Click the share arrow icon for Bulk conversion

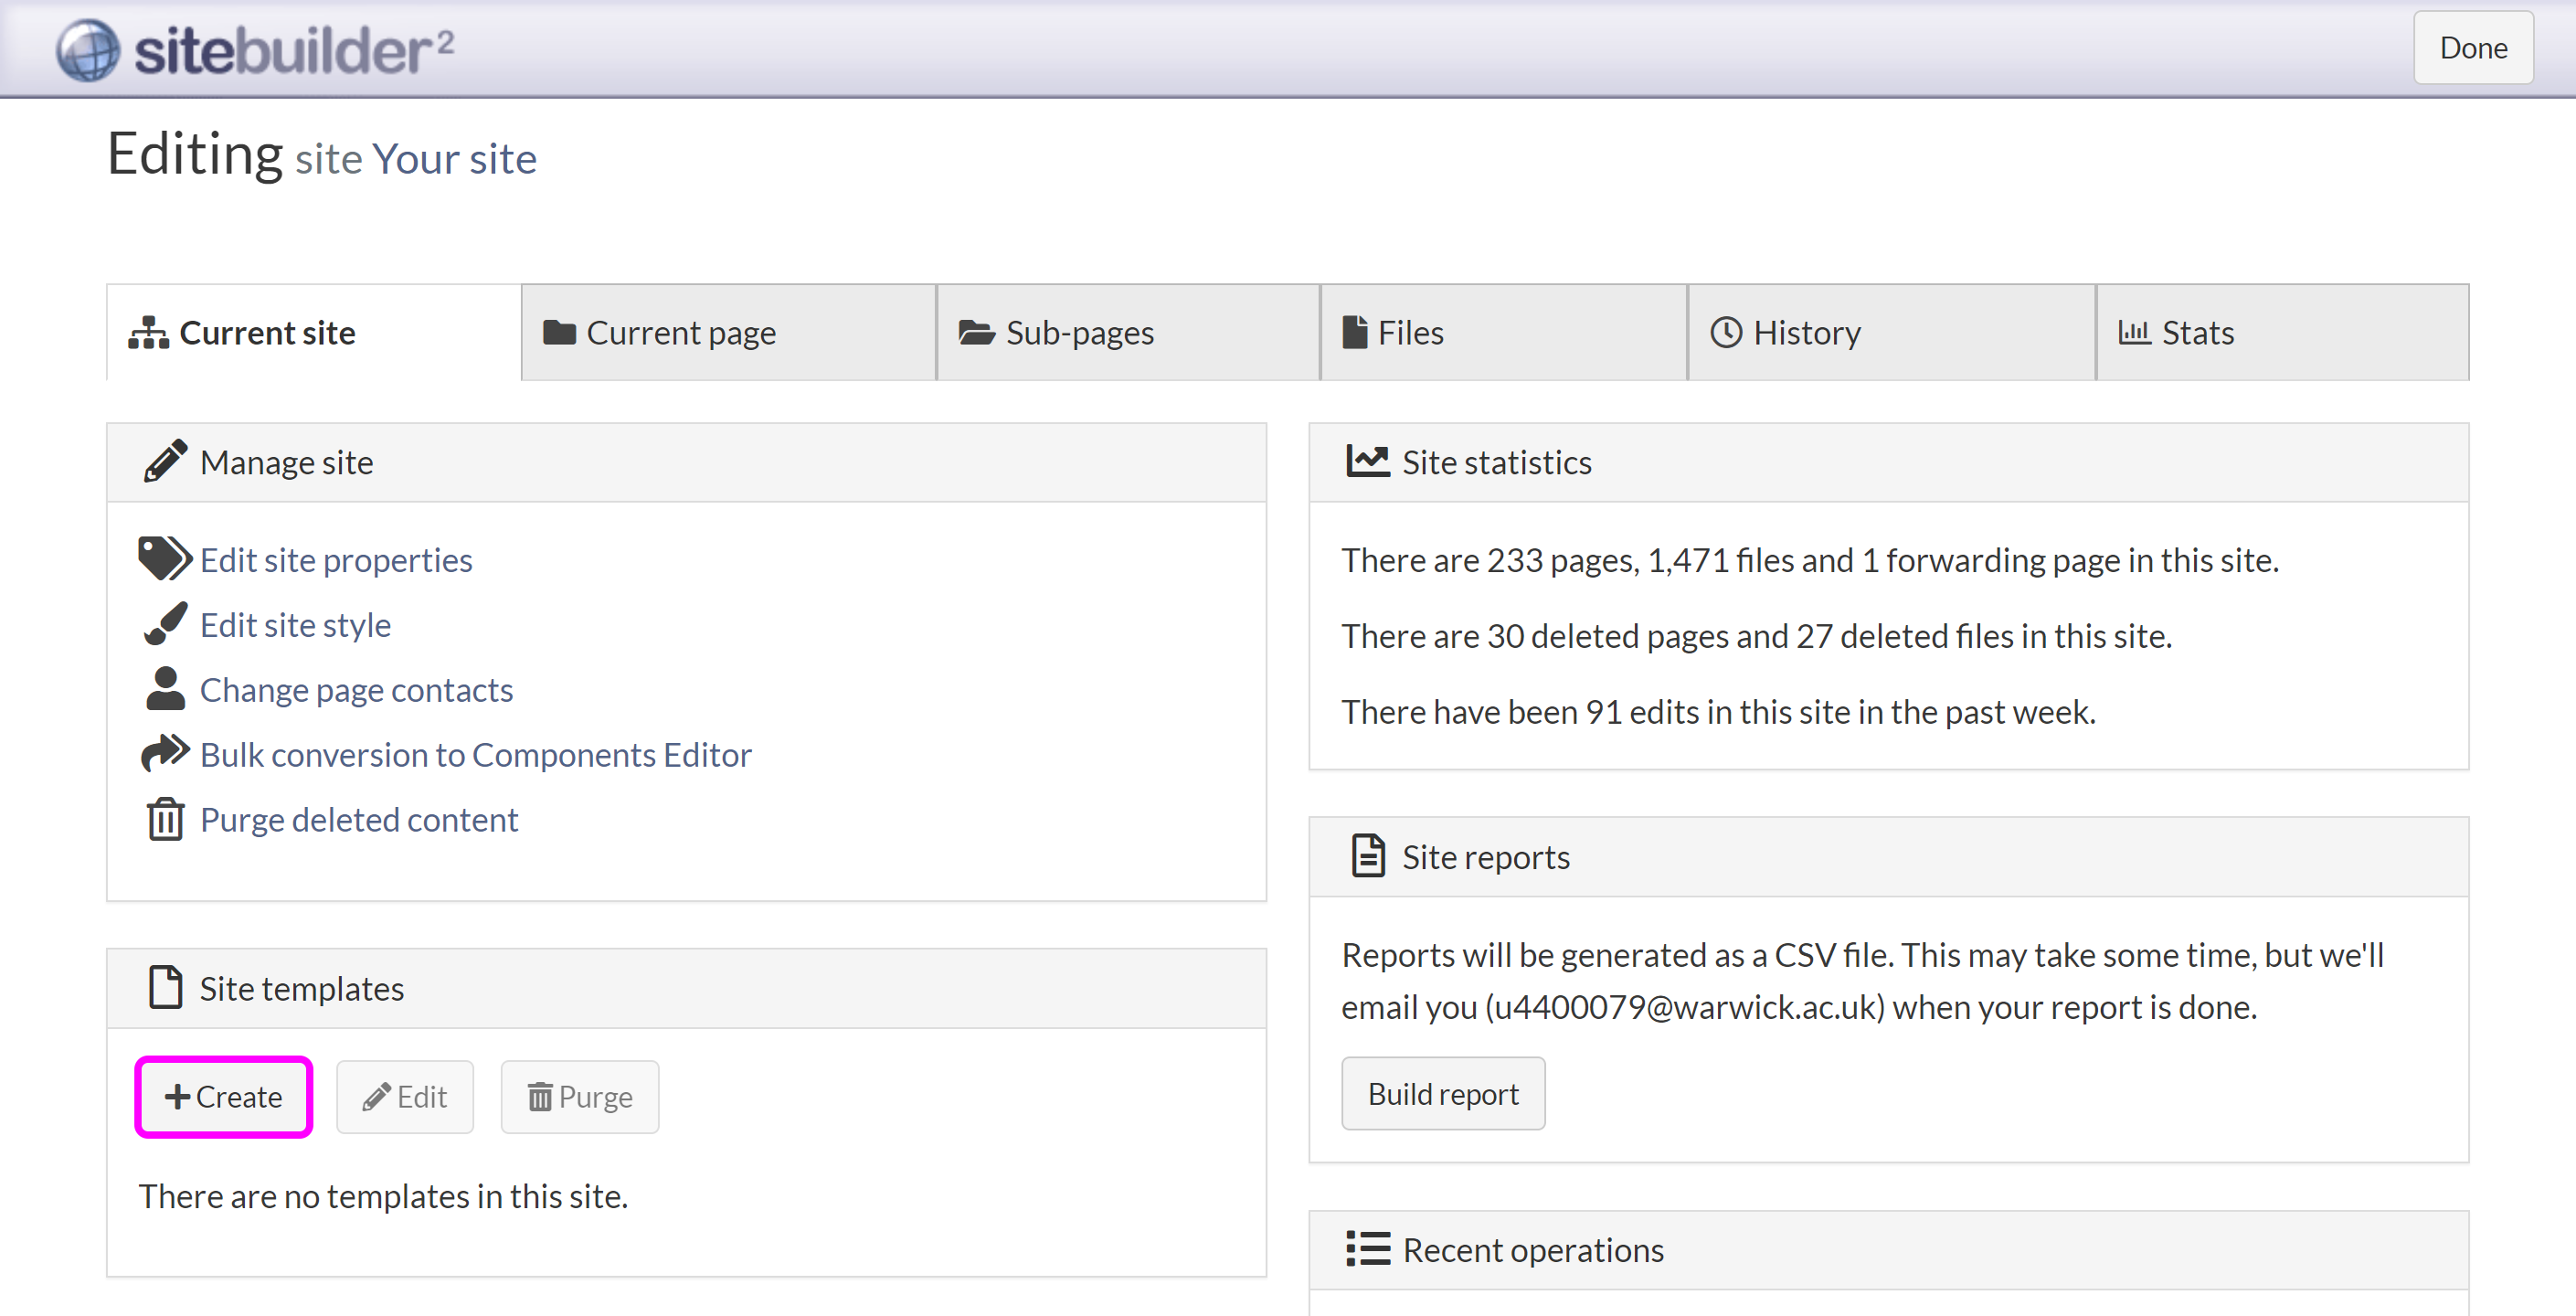[165, 753]
